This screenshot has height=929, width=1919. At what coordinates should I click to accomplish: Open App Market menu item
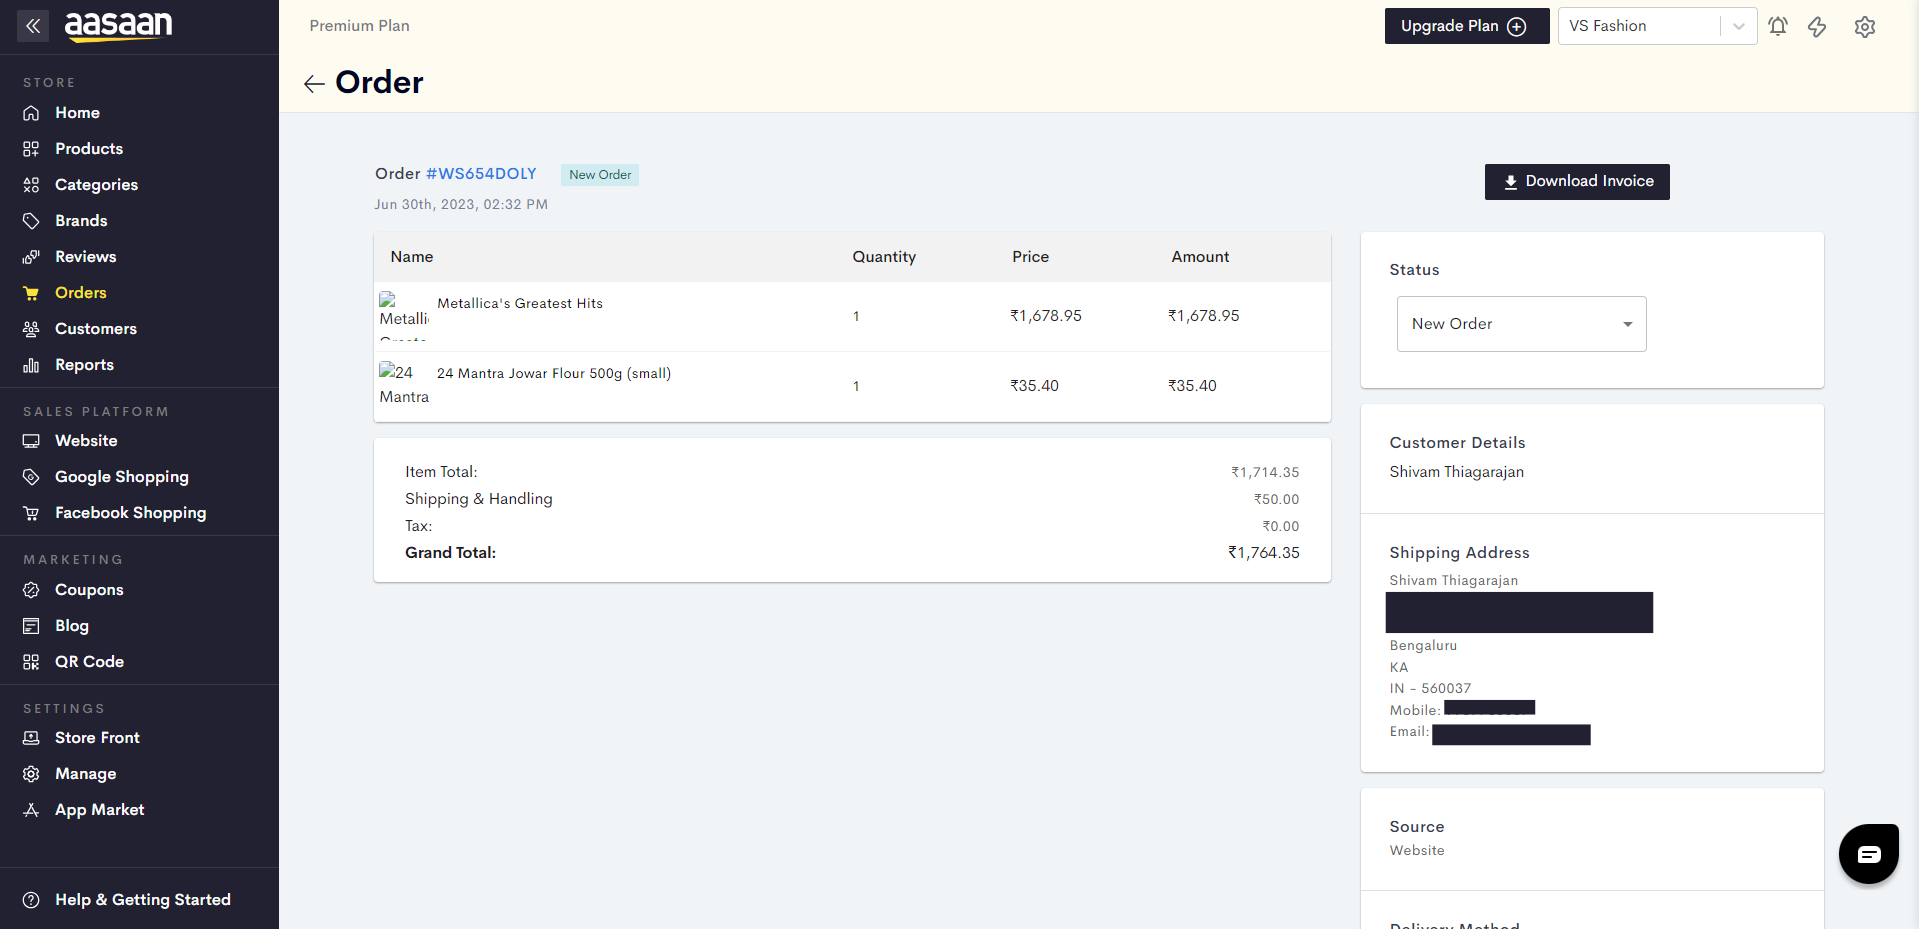tap(99, 810)
